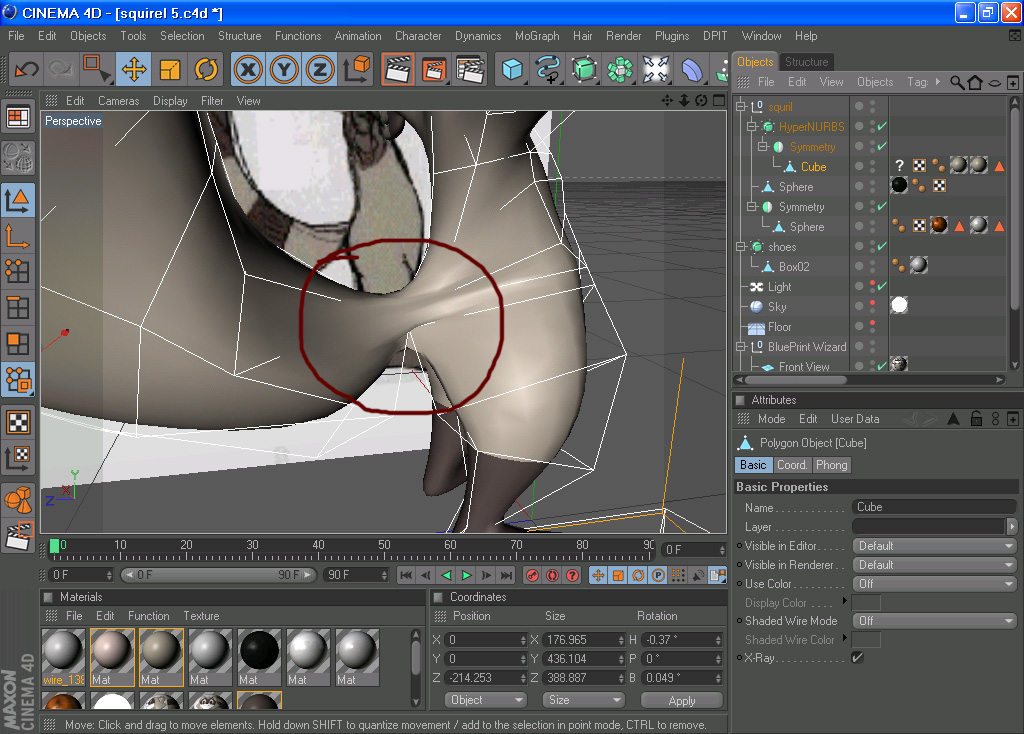
Task: Toggle the Light object enable checkmark
Action: pos(882,287)
